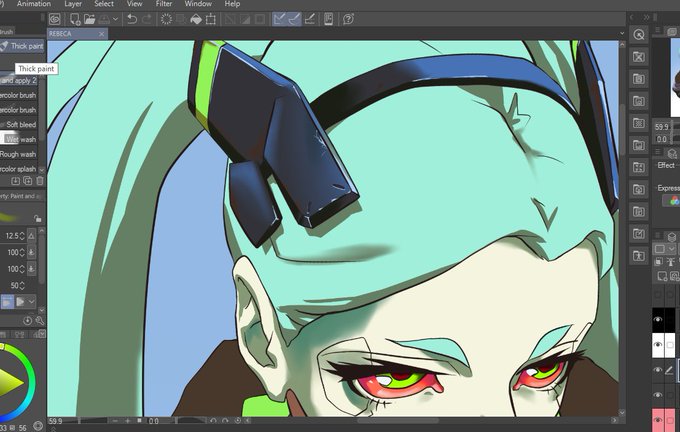
Task: Click inside the color wheel triangle
Action: [10, 383]
